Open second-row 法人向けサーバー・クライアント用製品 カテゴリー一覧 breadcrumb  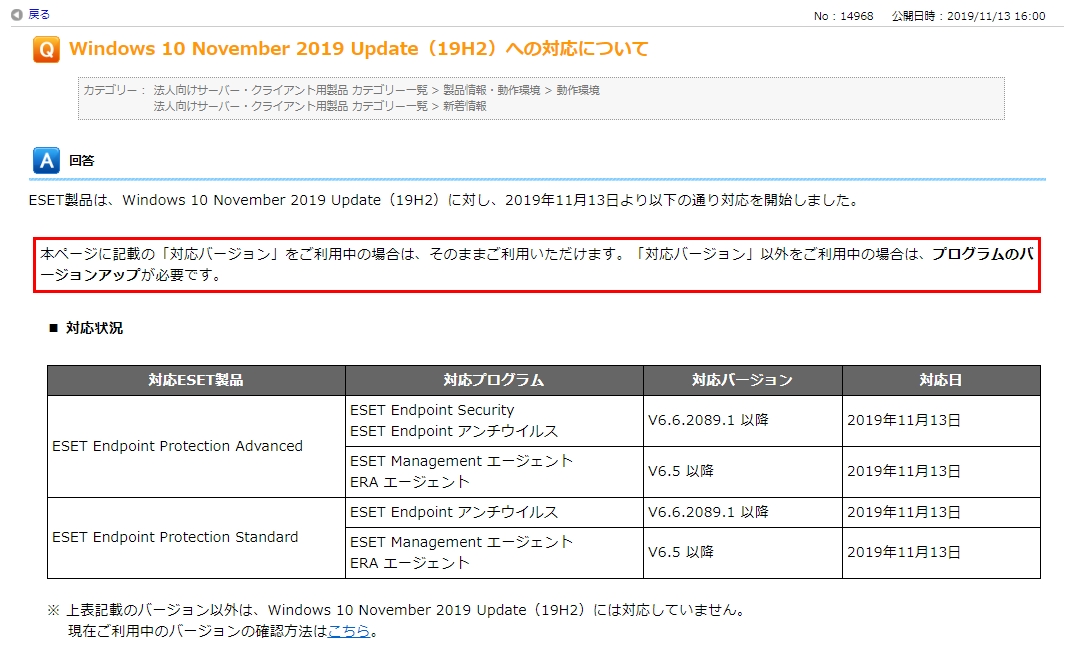tap(290, 106)
